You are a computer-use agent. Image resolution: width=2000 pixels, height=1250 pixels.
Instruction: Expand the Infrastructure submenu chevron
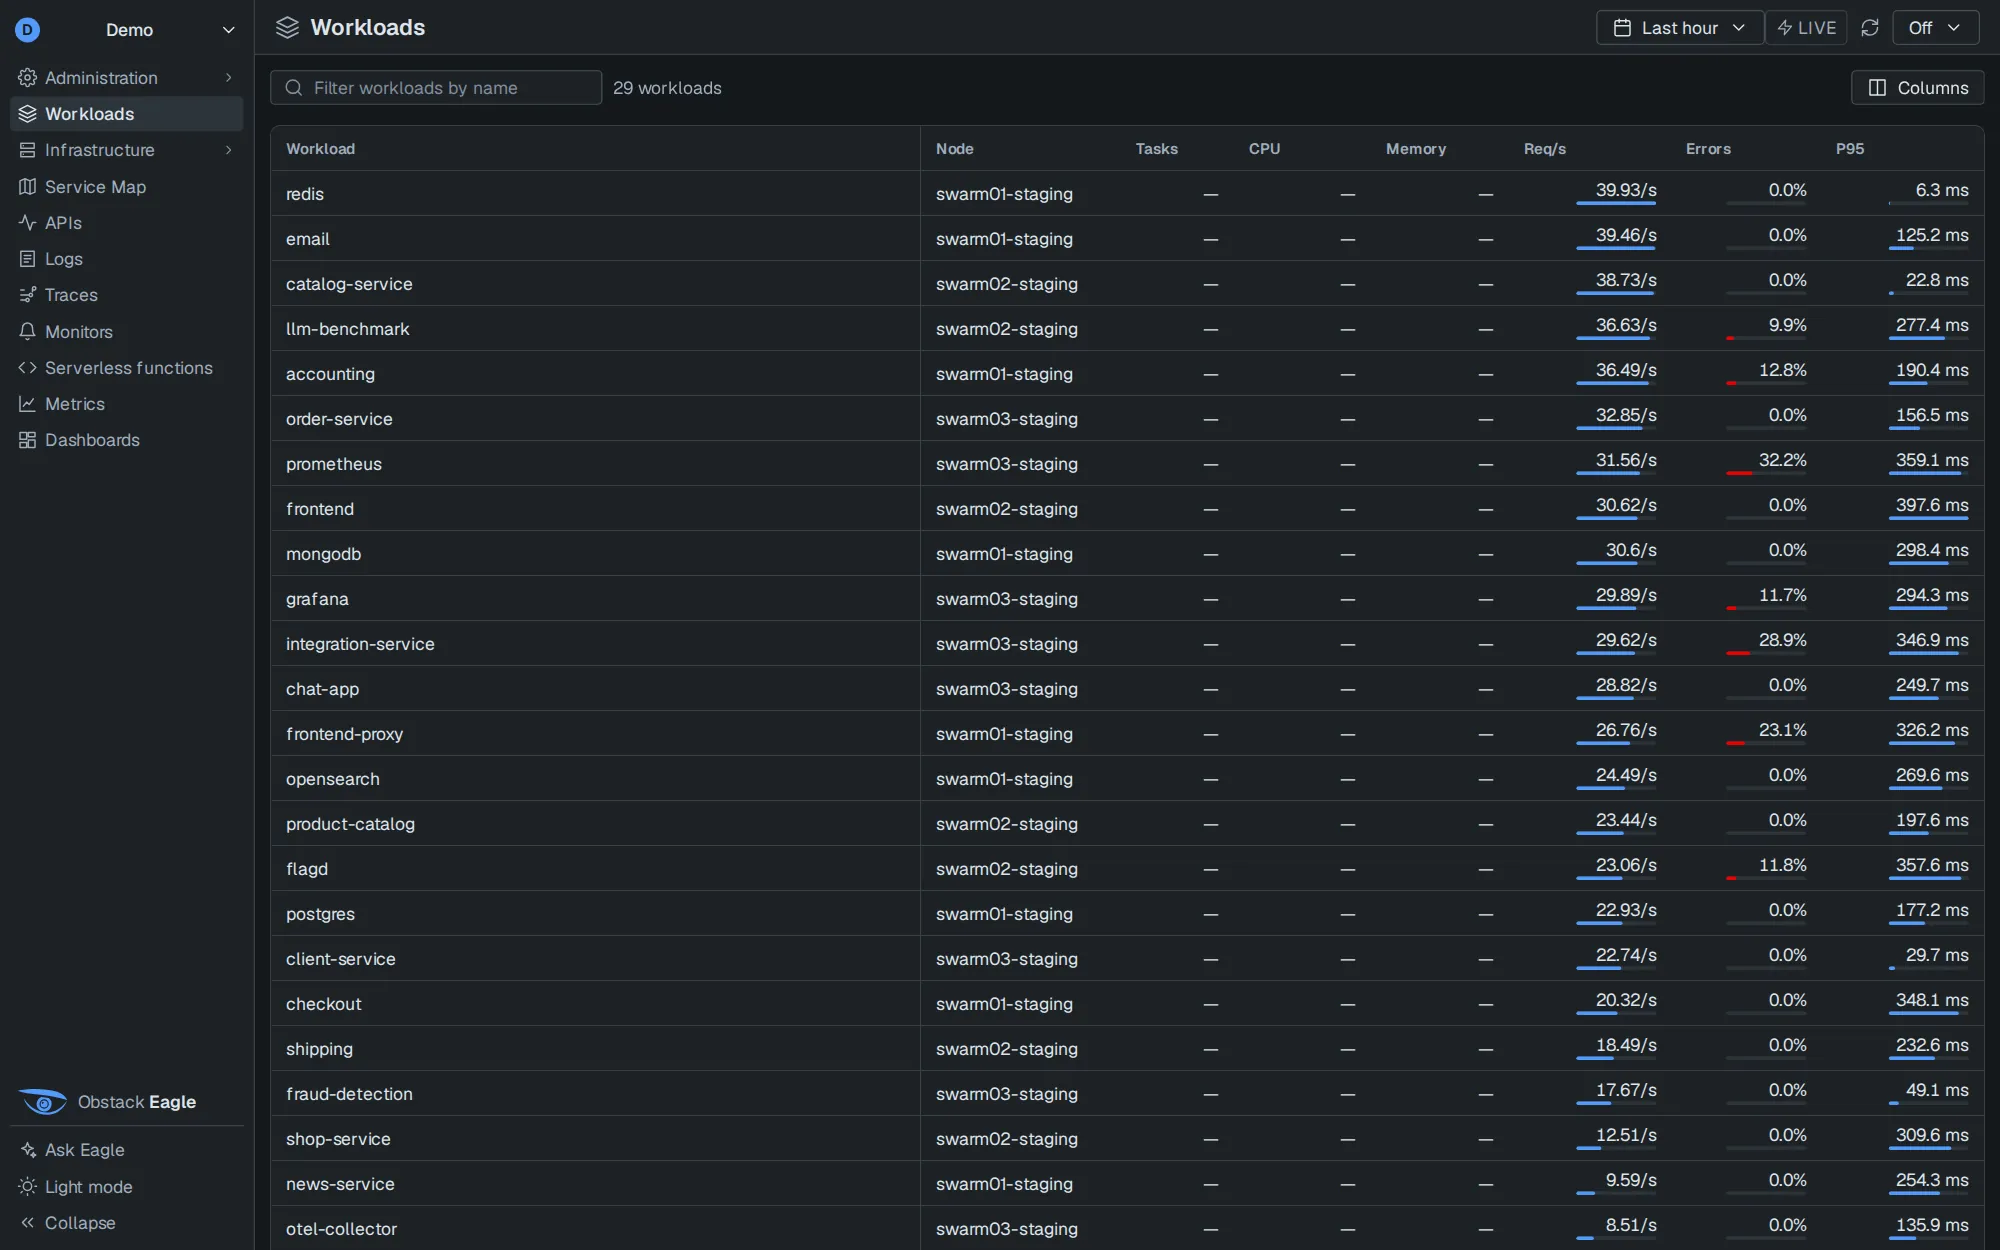(229, 150)
